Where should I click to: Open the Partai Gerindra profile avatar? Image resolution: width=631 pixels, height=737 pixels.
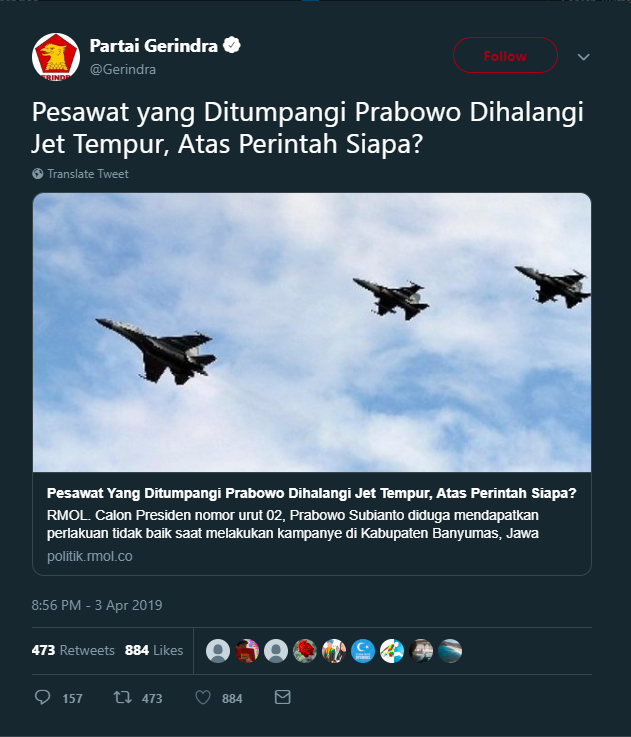pos(56,57)
